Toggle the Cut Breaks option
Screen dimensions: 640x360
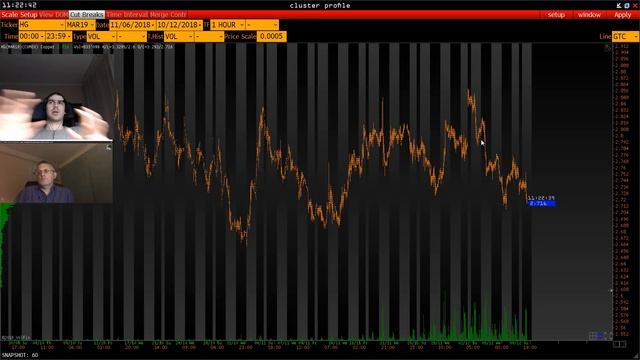click(x=87, y=15)
